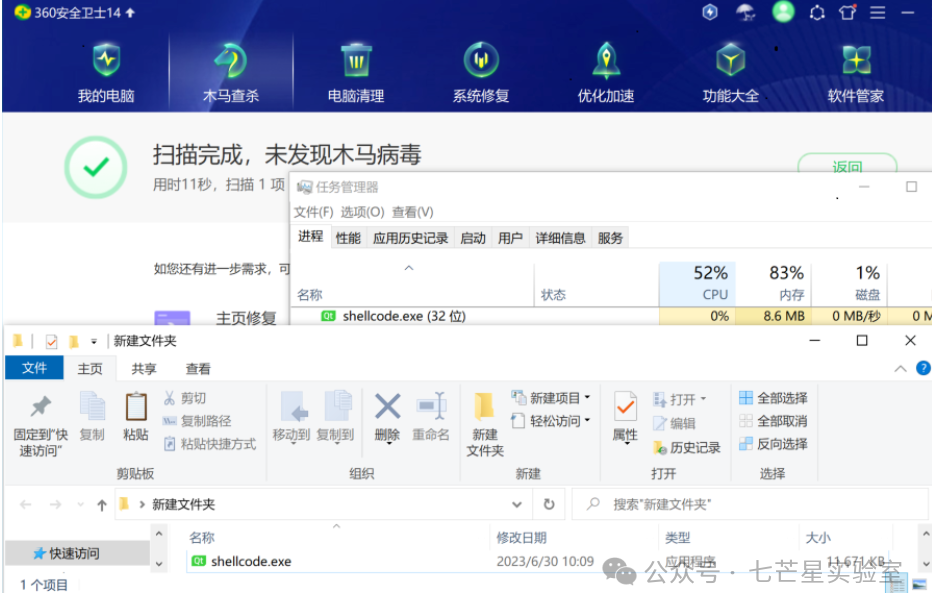Launch 电脑清理 (PC Cleanup) in 360
The width and height of the screenshot is (932, 609).
pos(356,70)
